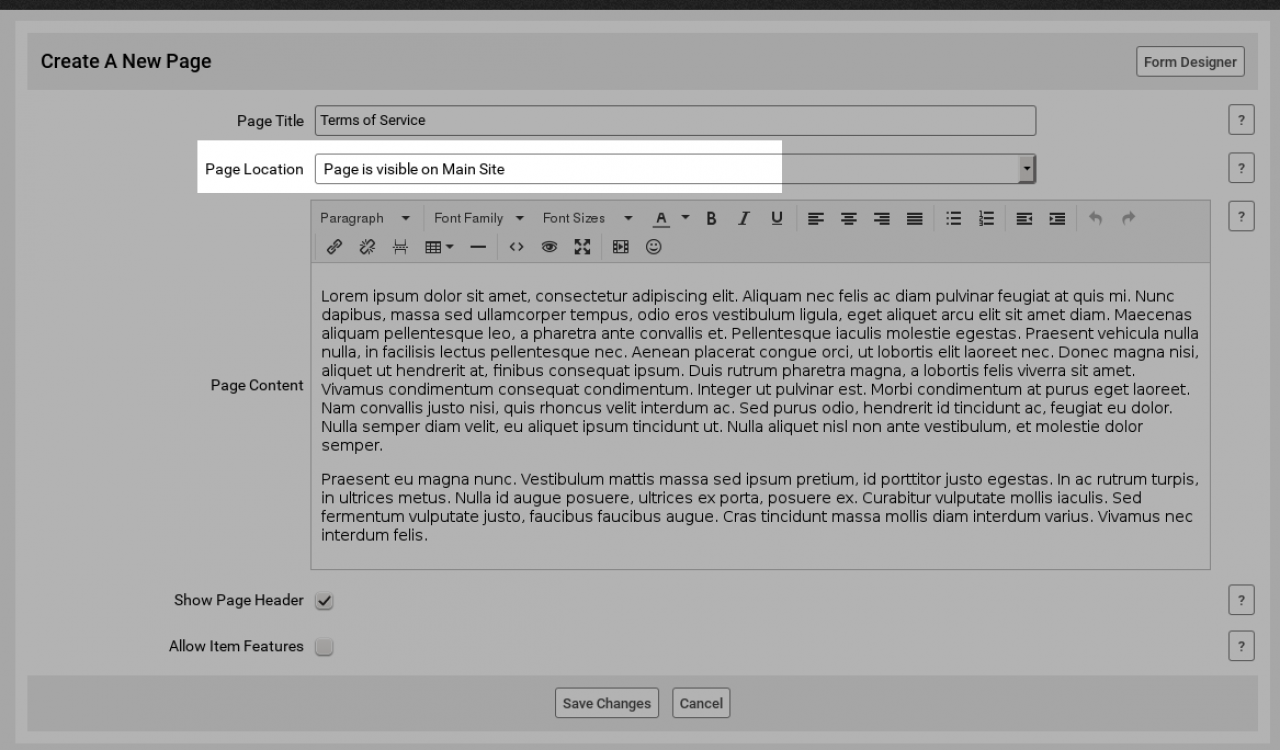The image size is (1280, 750).
Task: Decrease indent using the outdent icon
Action: pos(1024,218)
